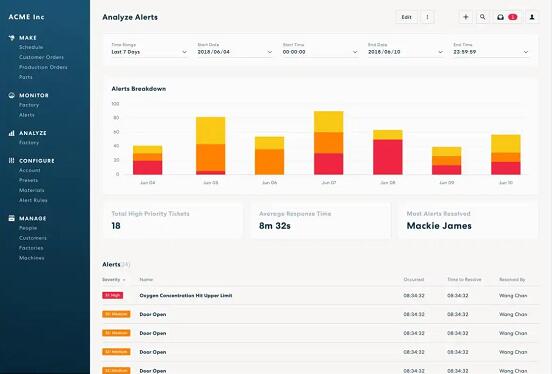The height and width of the screenshot is (374, 552).
Task: Open the search magnifier icon
Action: pyautogui.click(x=483, y=17)
